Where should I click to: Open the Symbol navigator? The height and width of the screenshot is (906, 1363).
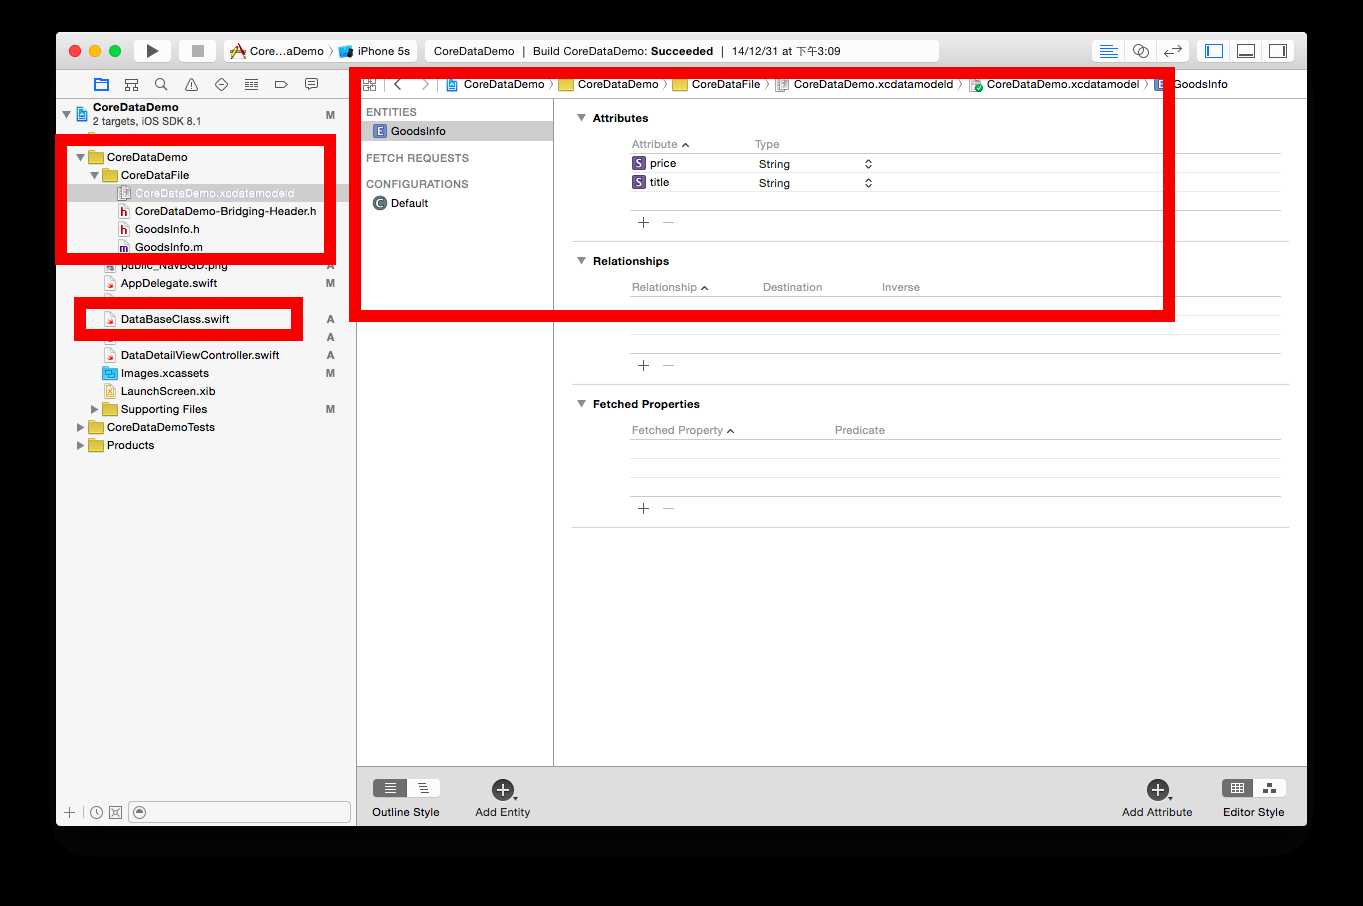click(x=131, y=85)
